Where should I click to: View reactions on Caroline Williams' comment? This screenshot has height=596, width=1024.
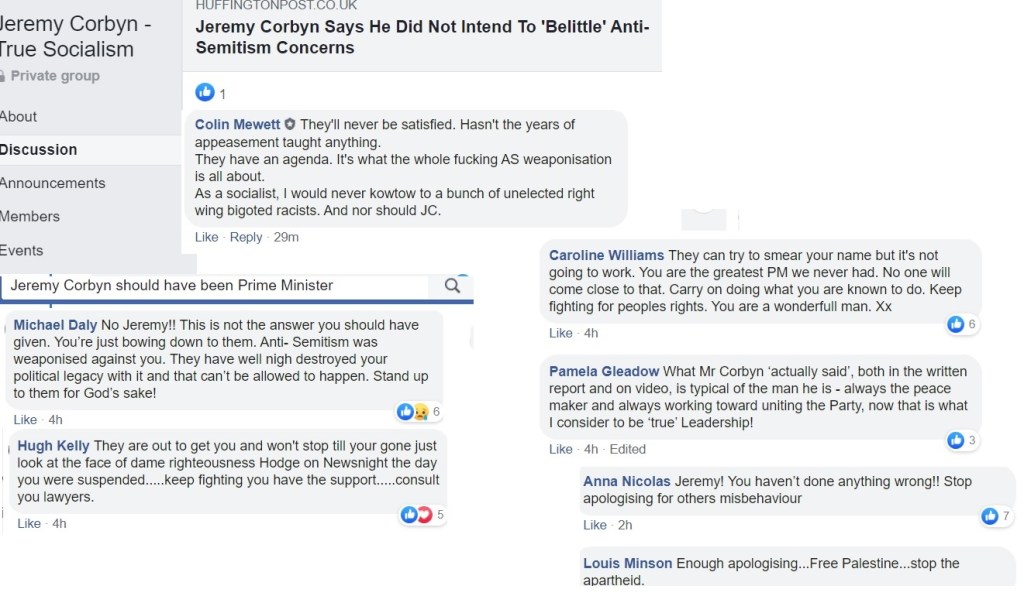(x=961, y=324)
